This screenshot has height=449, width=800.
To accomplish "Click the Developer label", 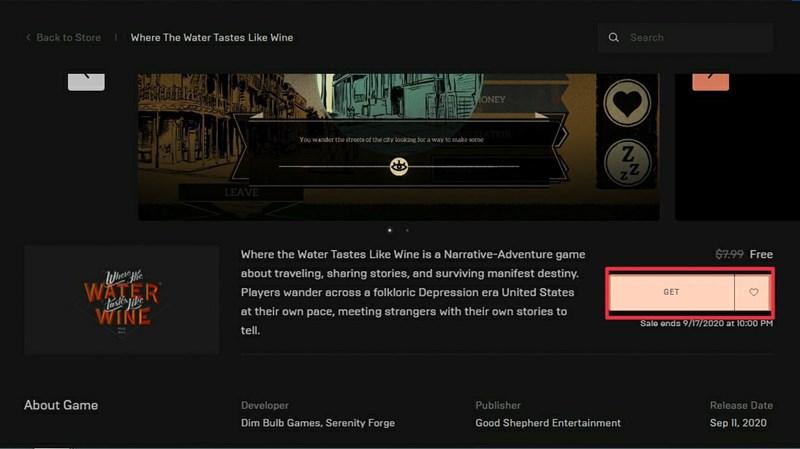I will click(x=265, y=406).
